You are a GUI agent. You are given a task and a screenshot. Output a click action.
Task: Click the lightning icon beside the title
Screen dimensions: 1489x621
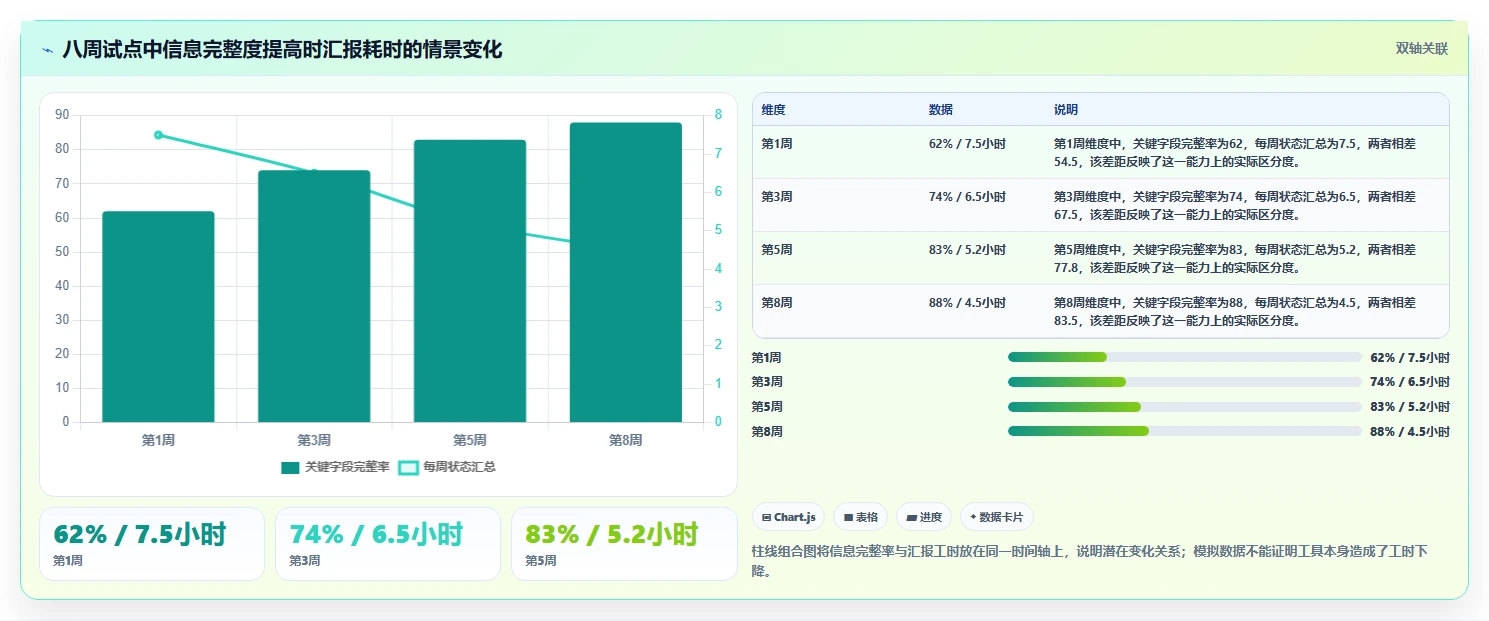point(48,50)
